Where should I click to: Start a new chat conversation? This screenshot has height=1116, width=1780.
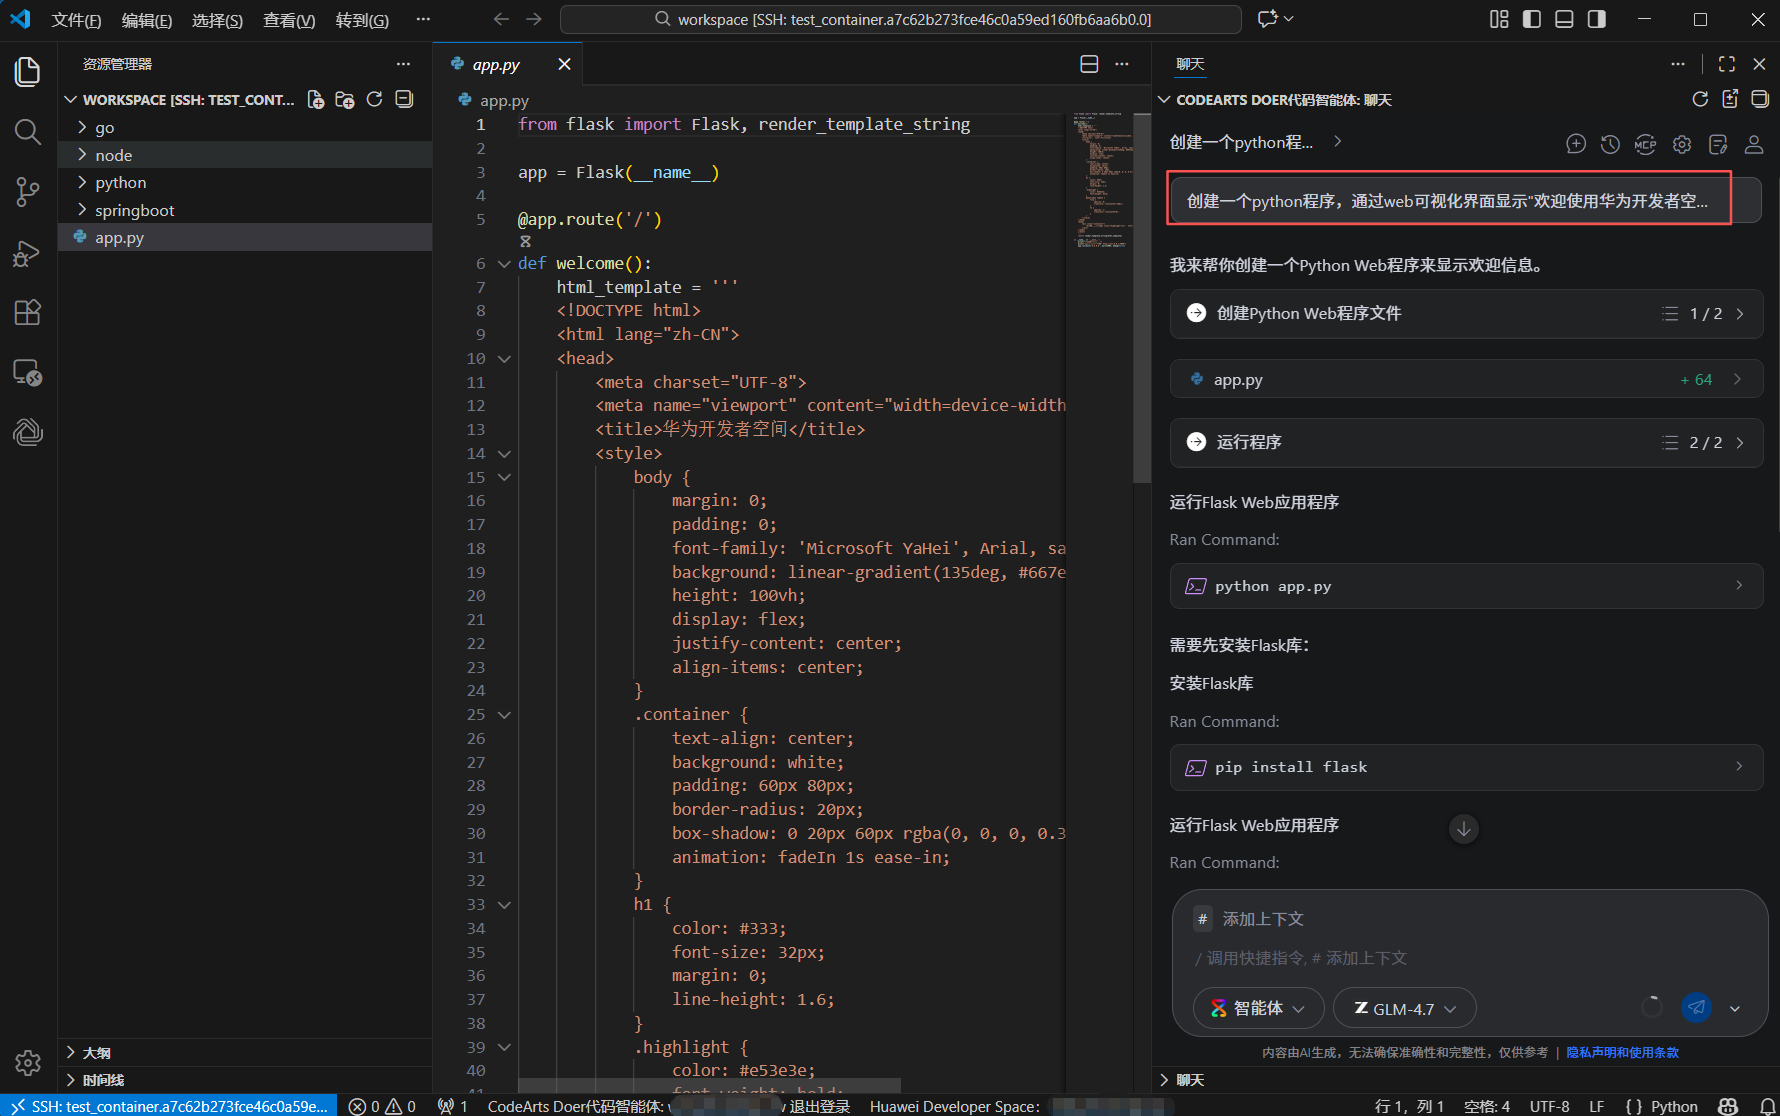tap(1576, 144)
